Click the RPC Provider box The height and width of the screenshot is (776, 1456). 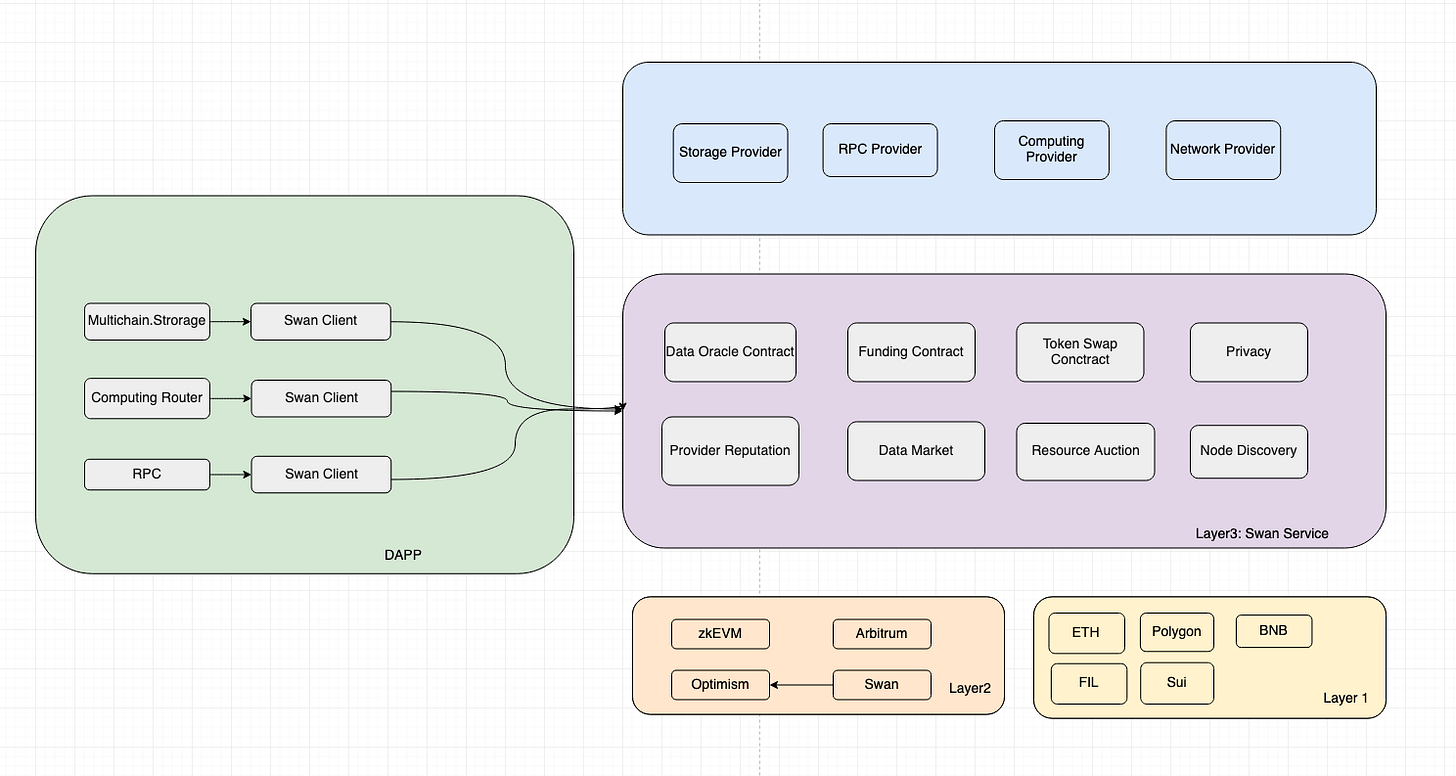point(880,150)
